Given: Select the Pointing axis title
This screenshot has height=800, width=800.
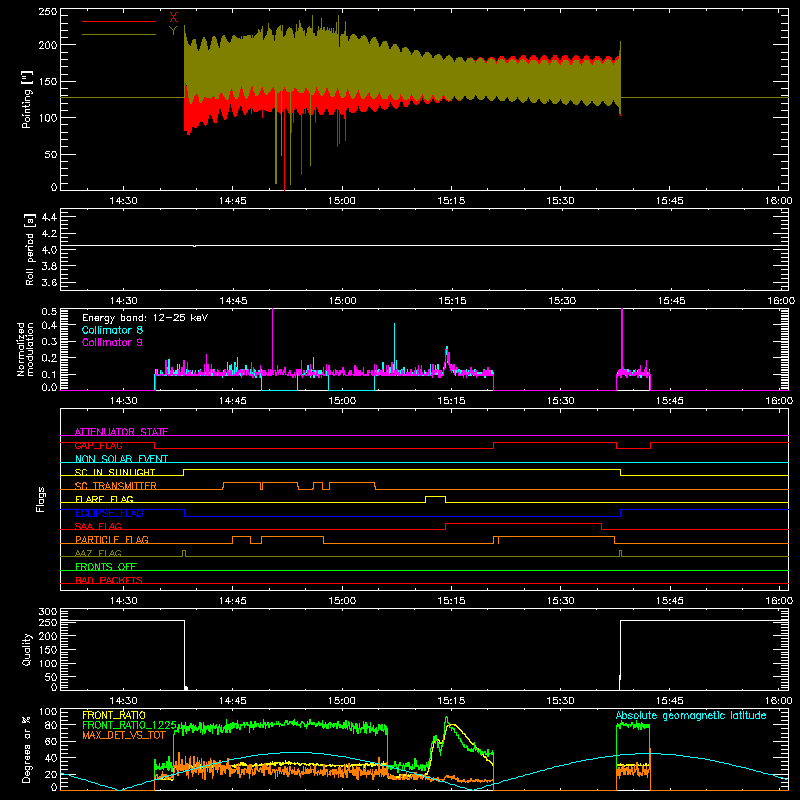Looking at the screenshot, I should 27,99.
